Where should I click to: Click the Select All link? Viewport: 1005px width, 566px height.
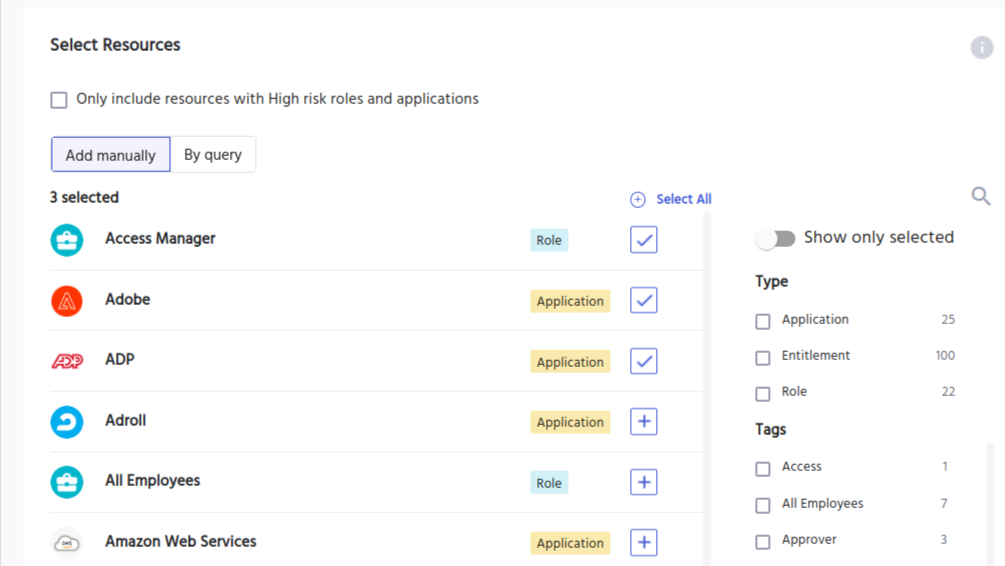[683, 199]
